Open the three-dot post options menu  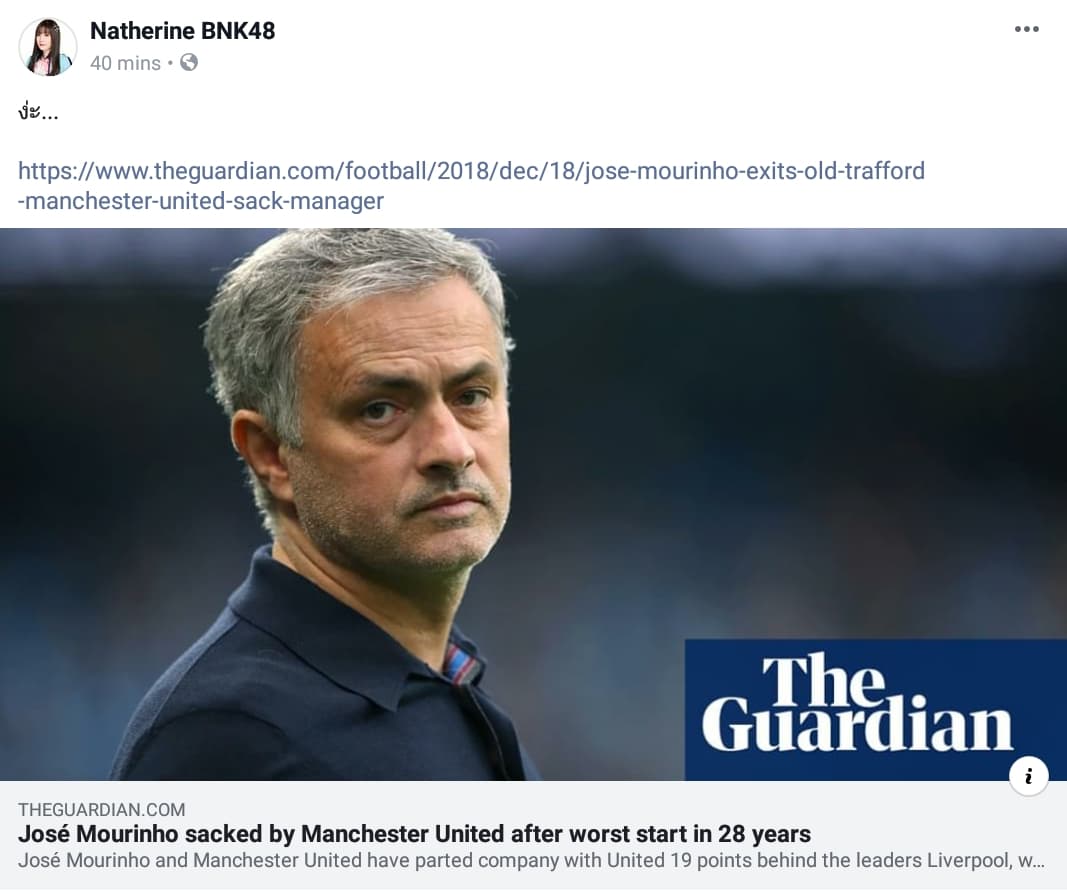tap(1026, 29)
